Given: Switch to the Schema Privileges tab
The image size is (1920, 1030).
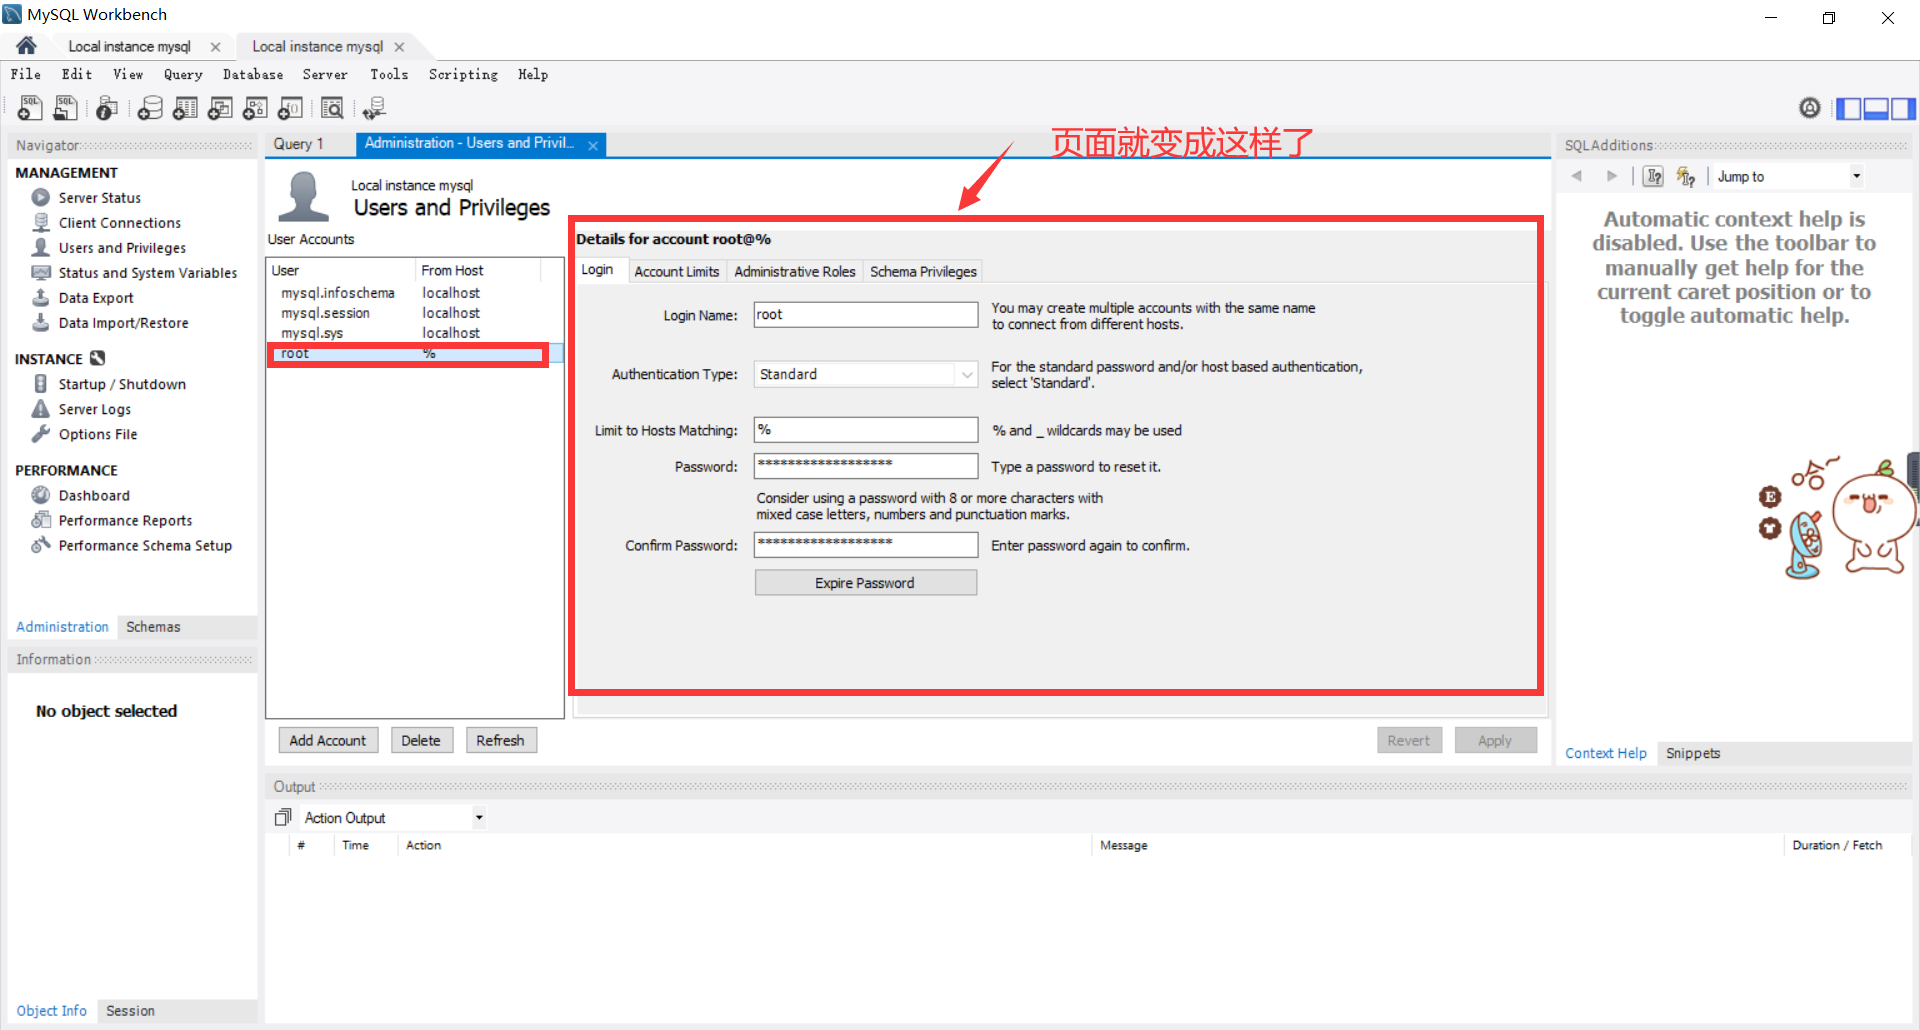Looking at the screenshot, I should tap(923, 271).
